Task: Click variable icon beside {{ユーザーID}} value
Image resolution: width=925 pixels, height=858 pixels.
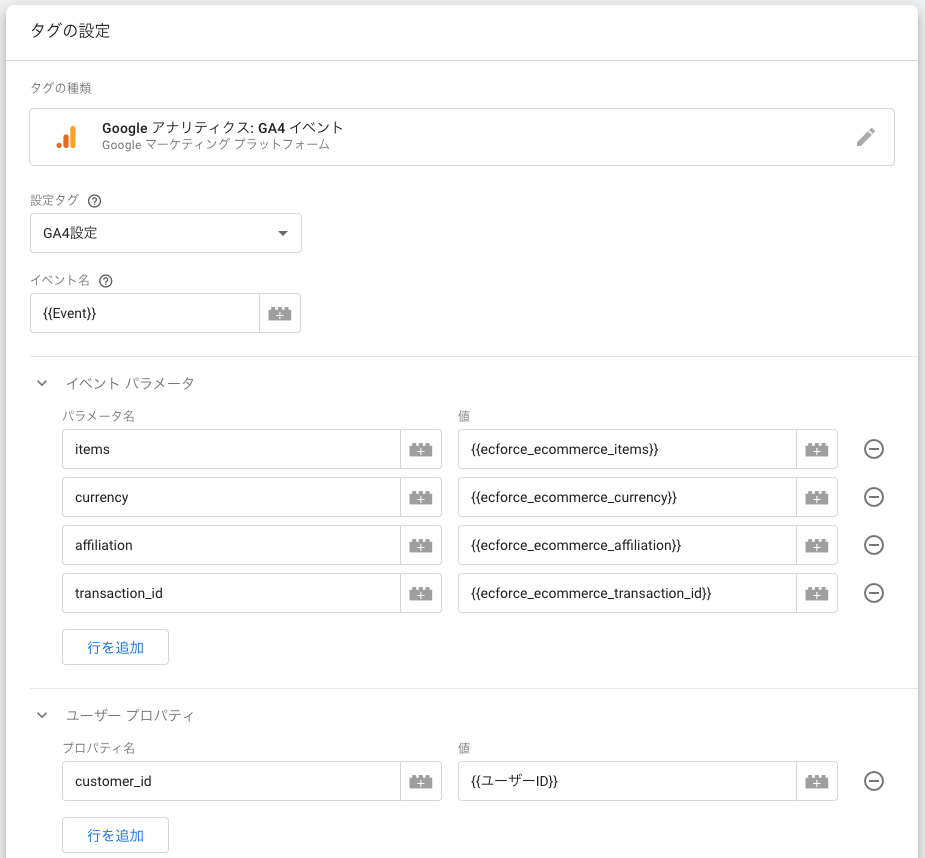Action: coord(816,781)
